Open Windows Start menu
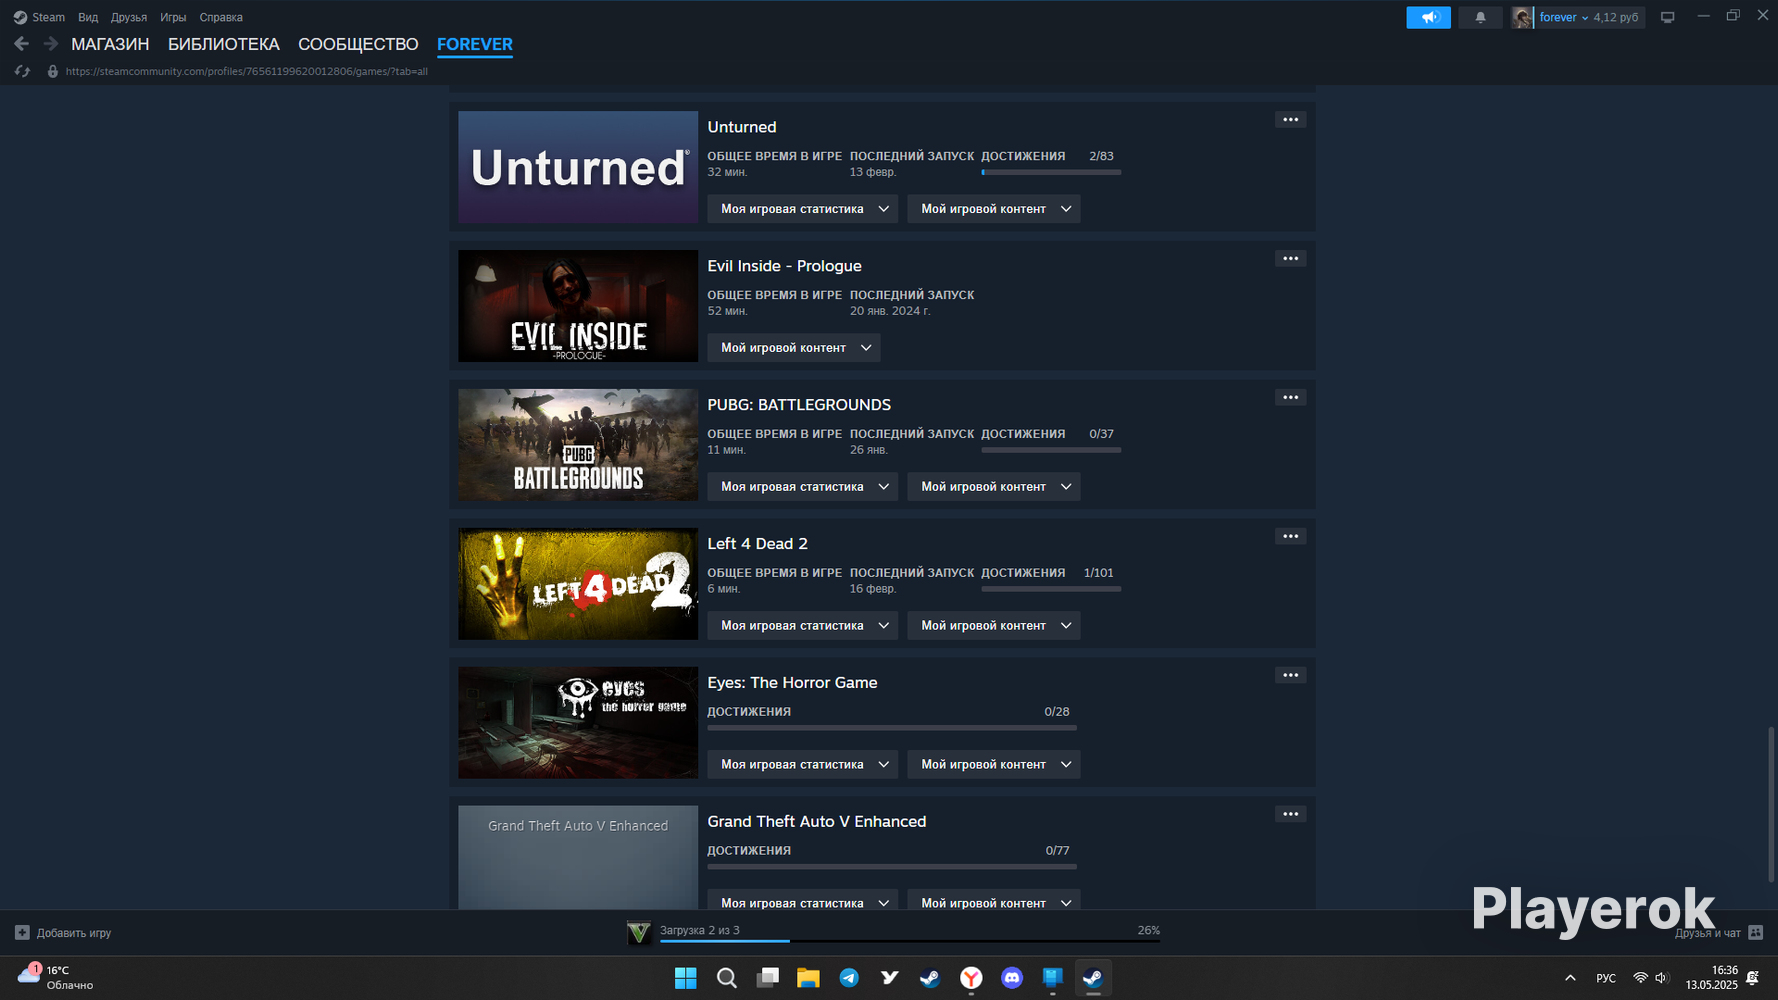The image size is (1778, 1000). point(686,978)
